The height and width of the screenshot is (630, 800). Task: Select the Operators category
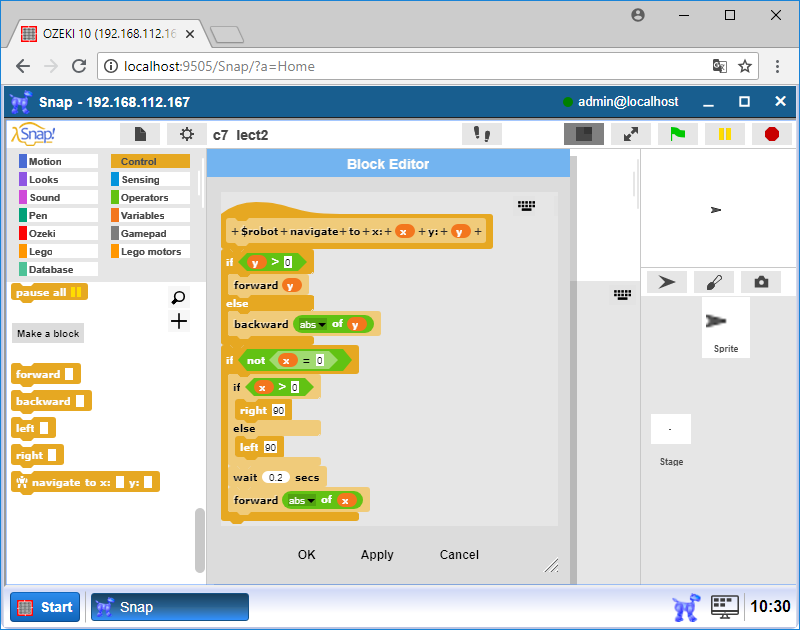click(x=151, y=197)
